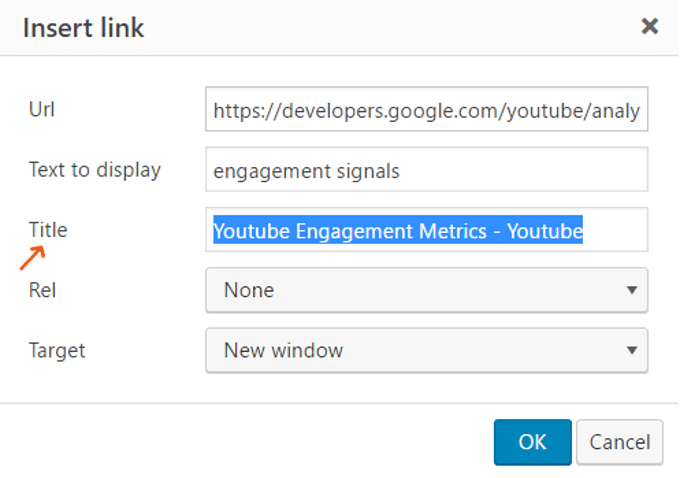Click the Text to display label
This screenshot has width=680, height=478.
click(95, 170)
